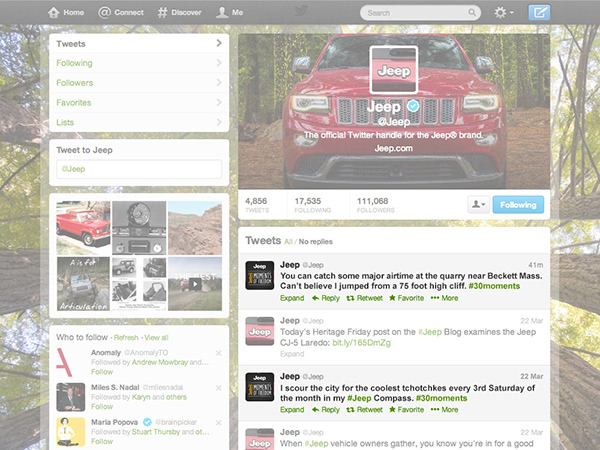Select Following in the profile sidebar

pos(139,63)
